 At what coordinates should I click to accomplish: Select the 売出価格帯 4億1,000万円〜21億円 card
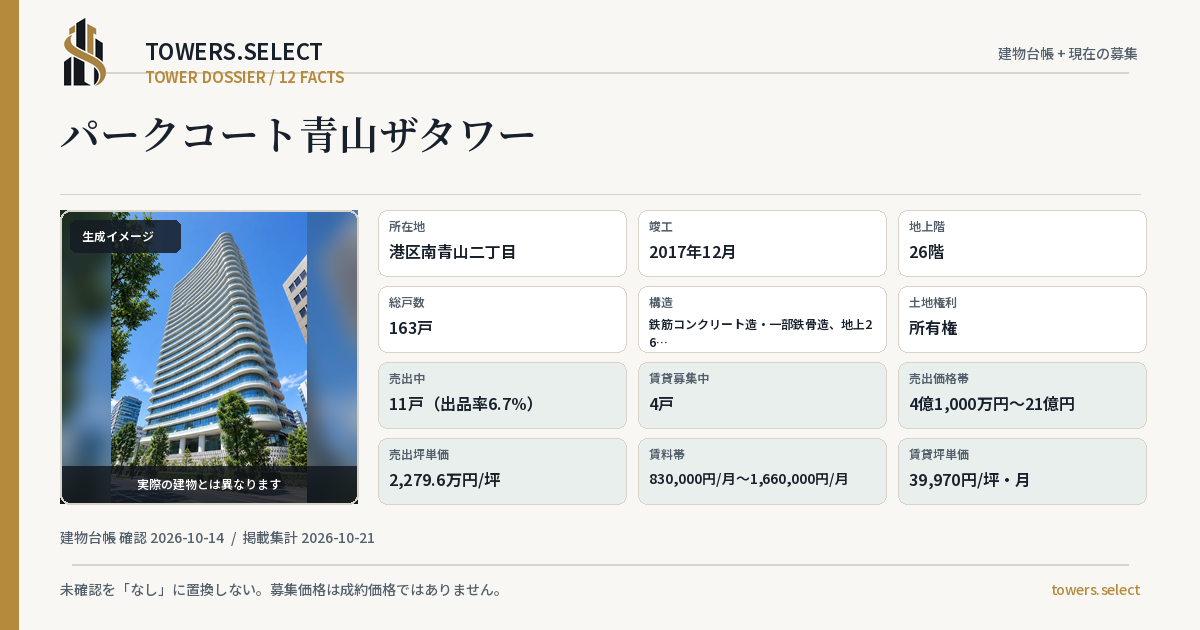pos(1022,395)
